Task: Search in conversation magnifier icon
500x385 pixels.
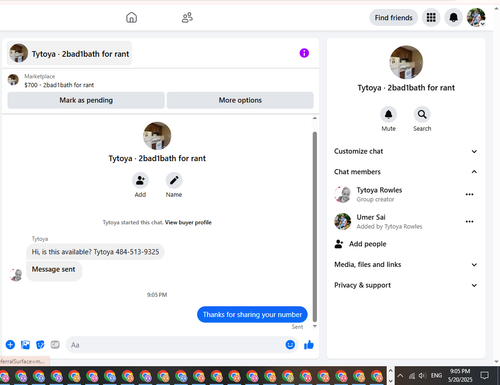Action: click(x=422, y=114)
